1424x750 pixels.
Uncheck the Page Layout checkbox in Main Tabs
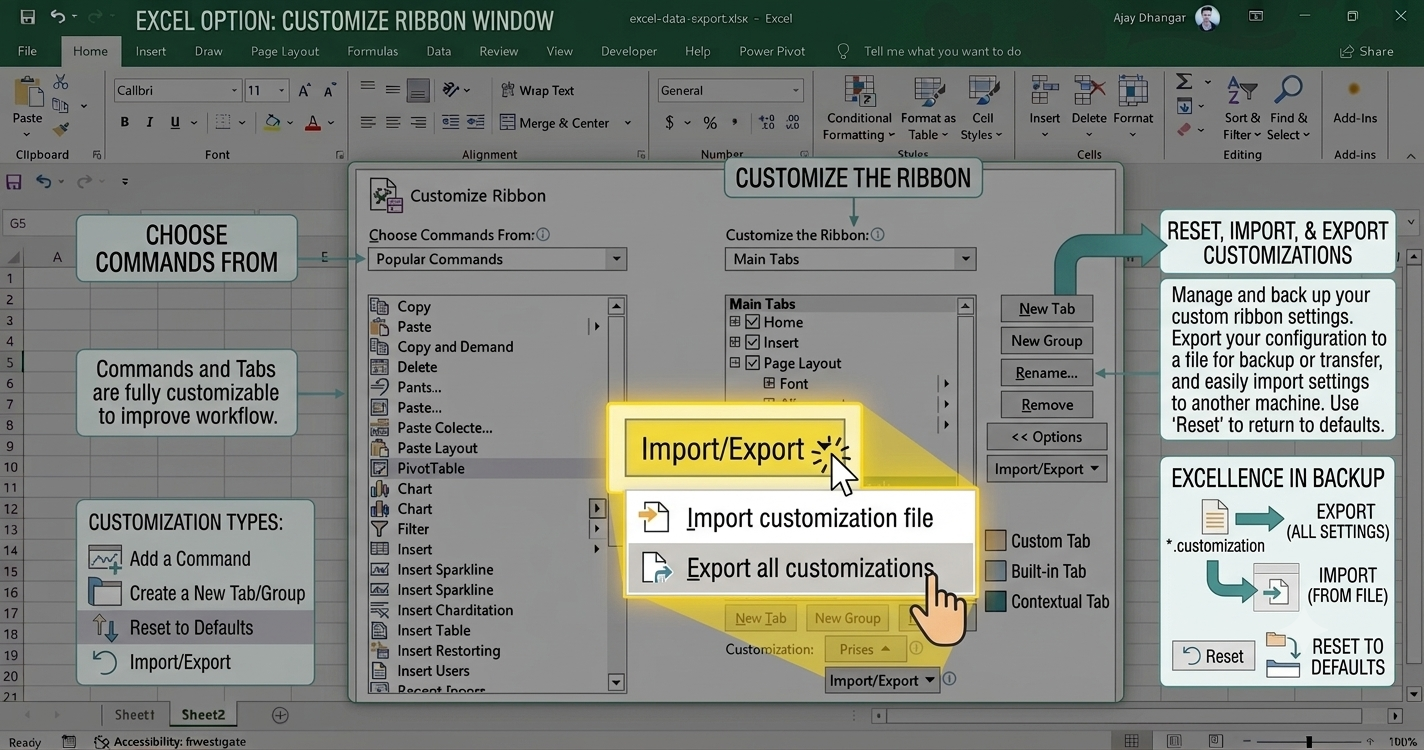click(x=753, y=363)
